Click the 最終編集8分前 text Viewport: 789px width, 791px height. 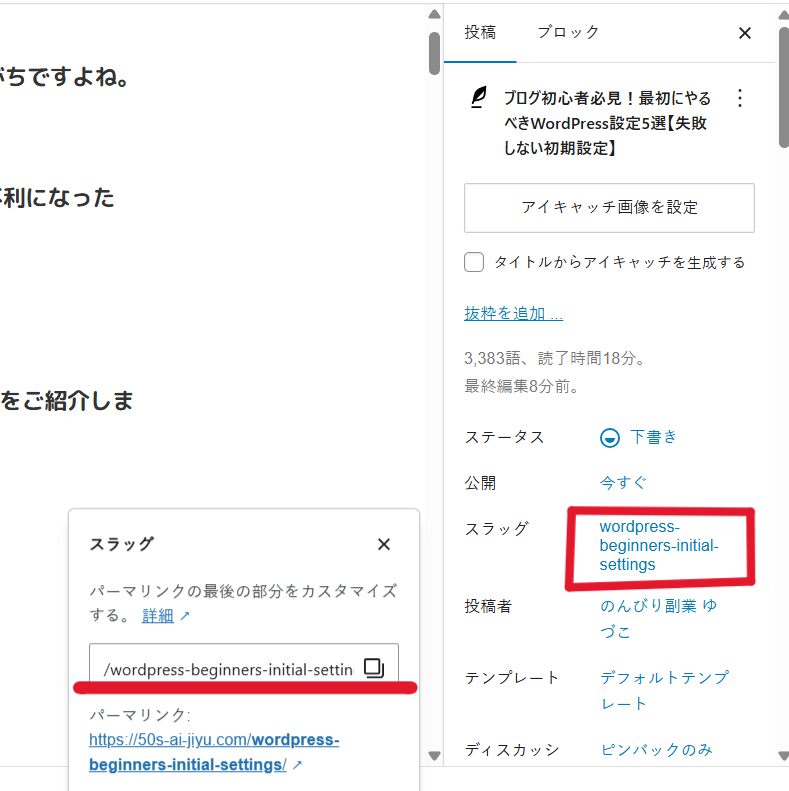click(521, 386)
